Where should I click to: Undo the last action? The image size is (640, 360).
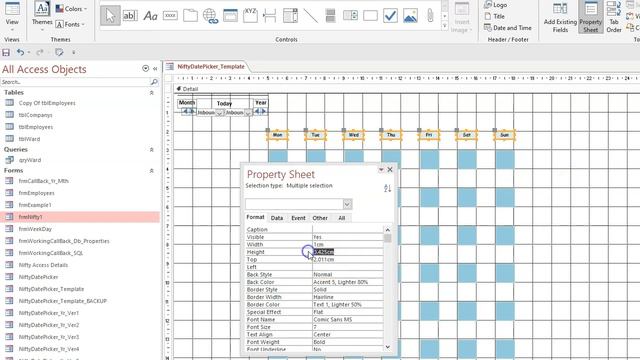[x=20, y=52]
